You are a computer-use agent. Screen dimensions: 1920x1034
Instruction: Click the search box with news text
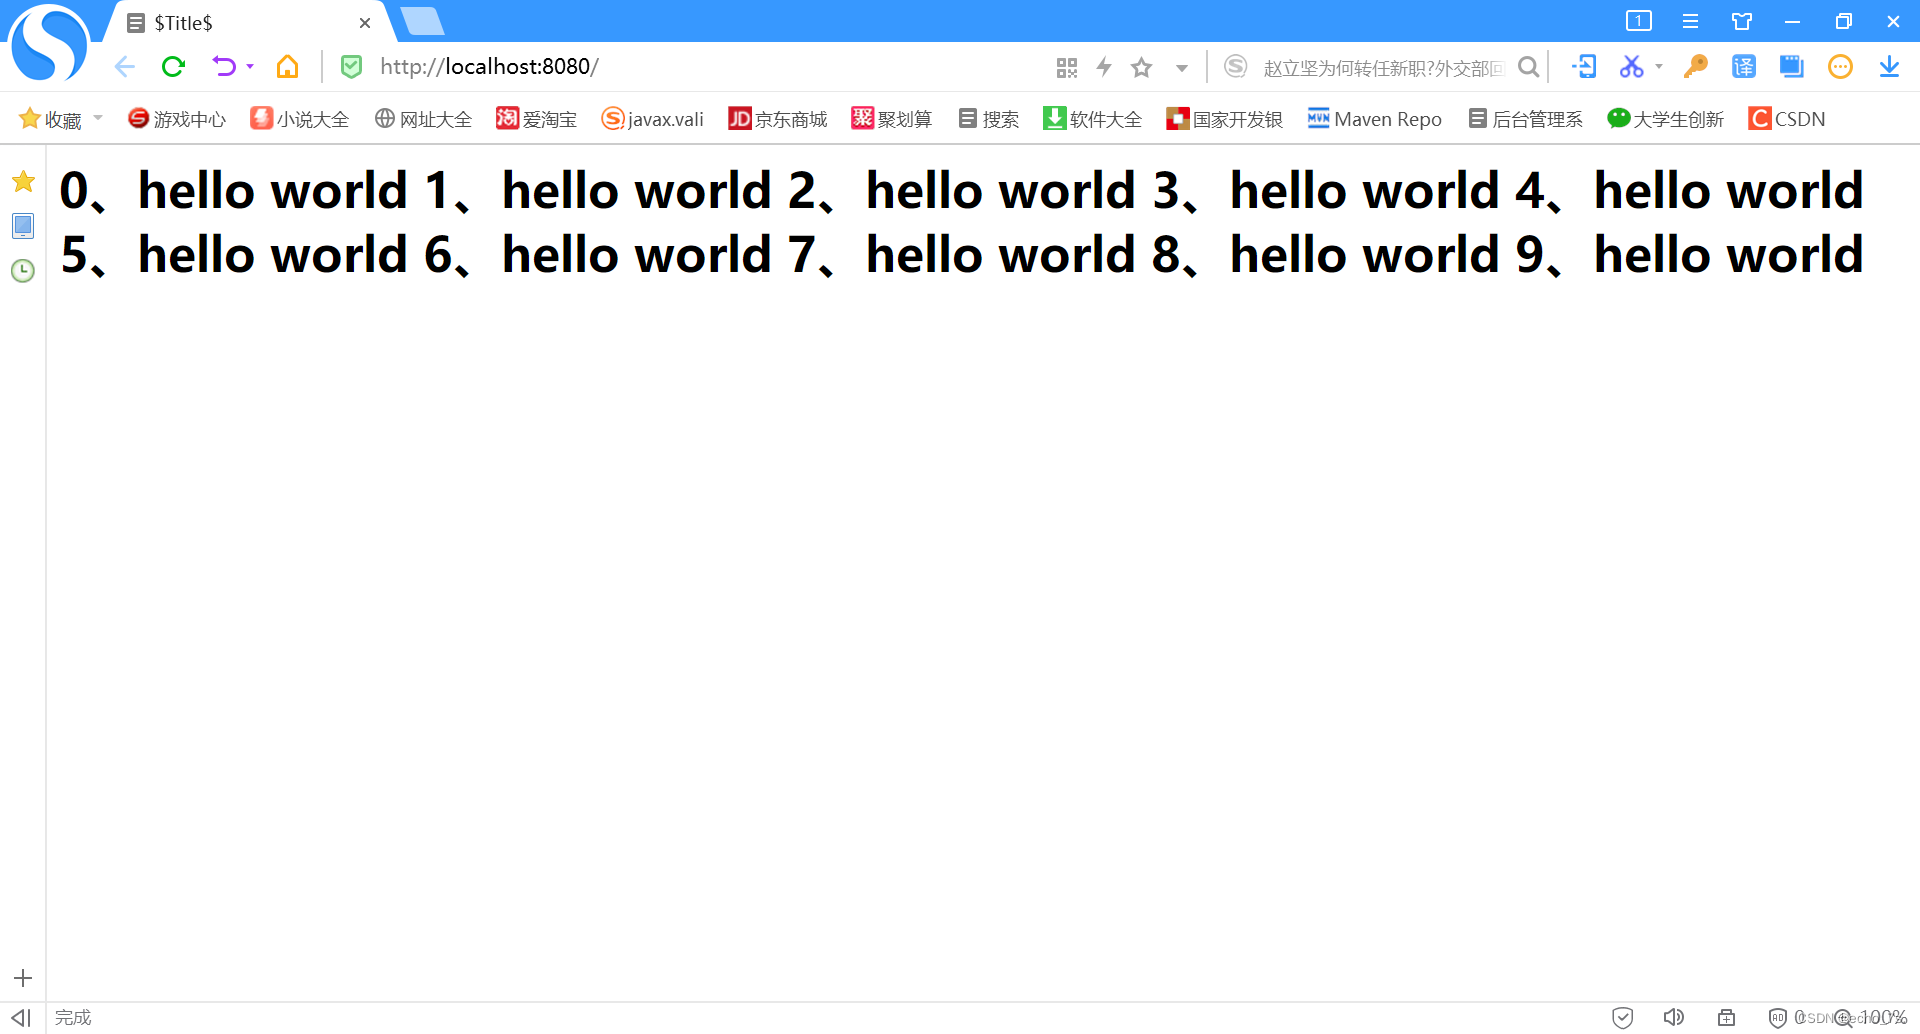coord(1383,68)
